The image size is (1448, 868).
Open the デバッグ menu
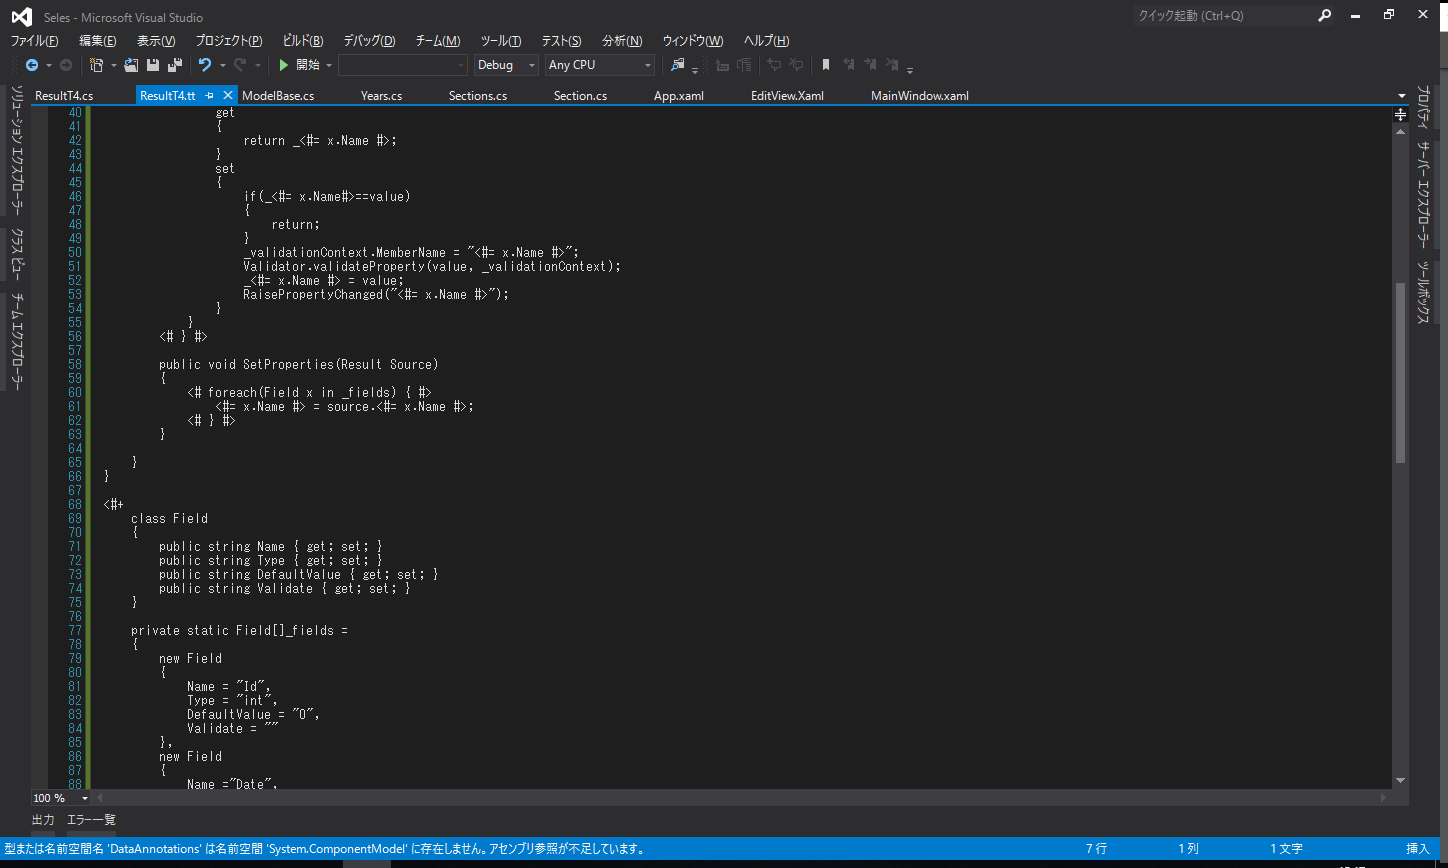pos(368,41)
